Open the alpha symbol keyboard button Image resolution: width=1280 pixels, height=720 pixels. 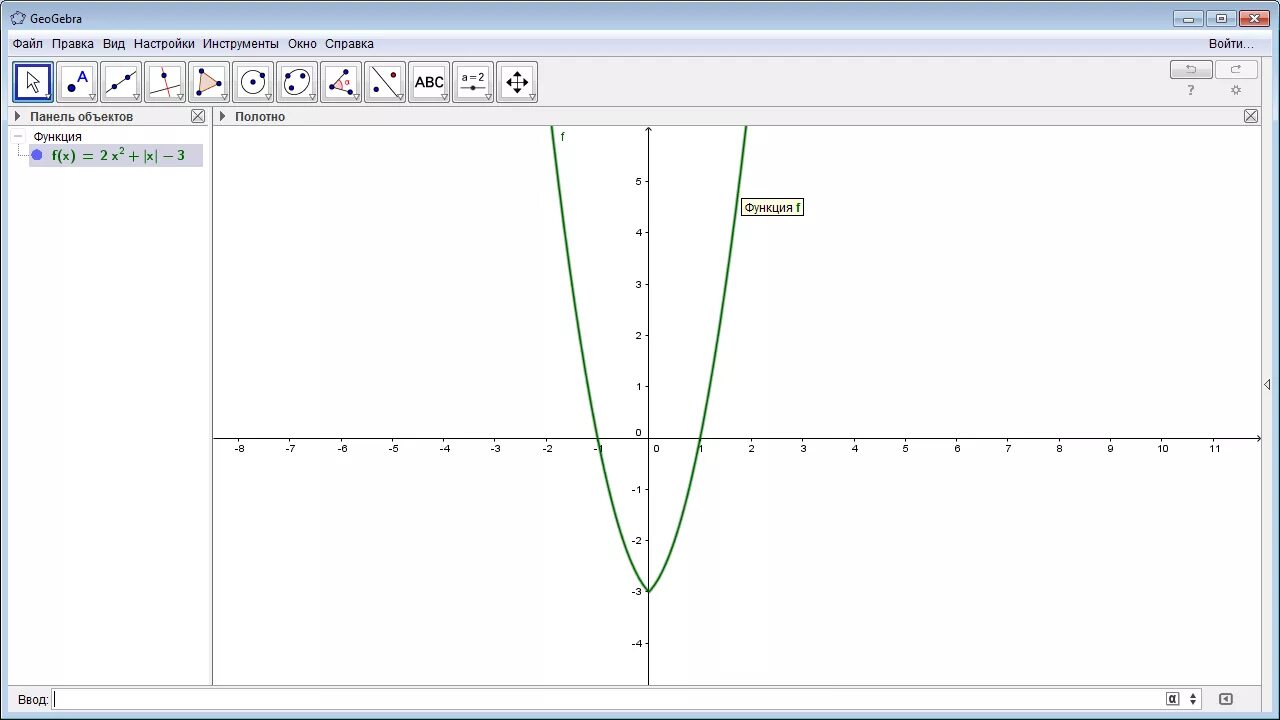pos(1172,699)
